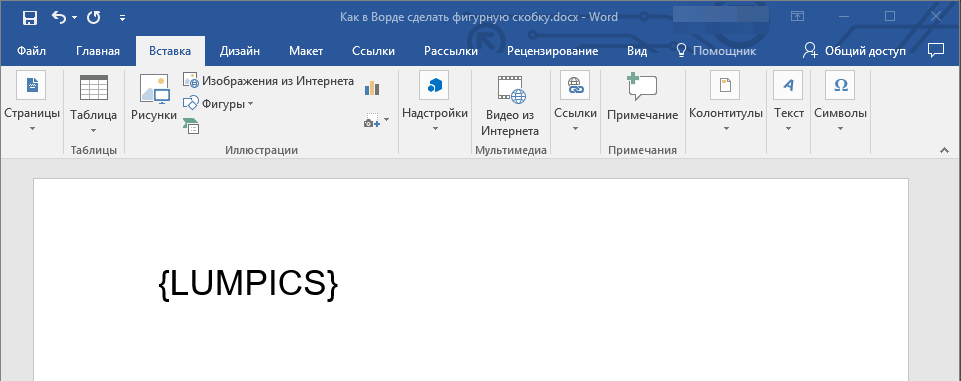Screen dimensions: 961x381
Task: Click Общий доступ share button
Action: 854,51
